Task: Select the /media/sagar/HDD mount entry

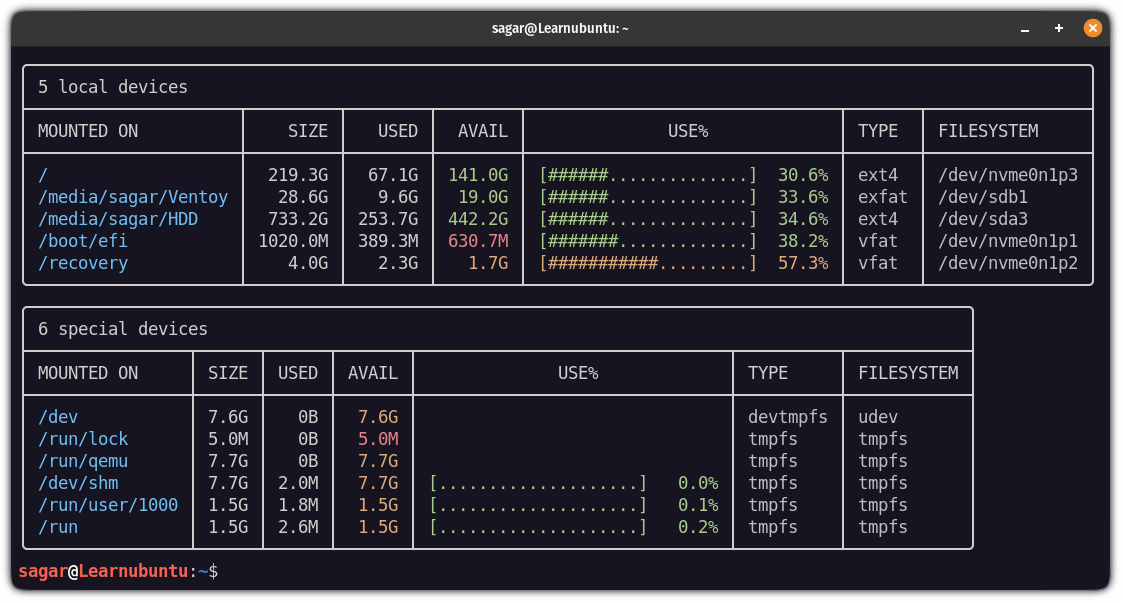Action: (x=115, y=218)
